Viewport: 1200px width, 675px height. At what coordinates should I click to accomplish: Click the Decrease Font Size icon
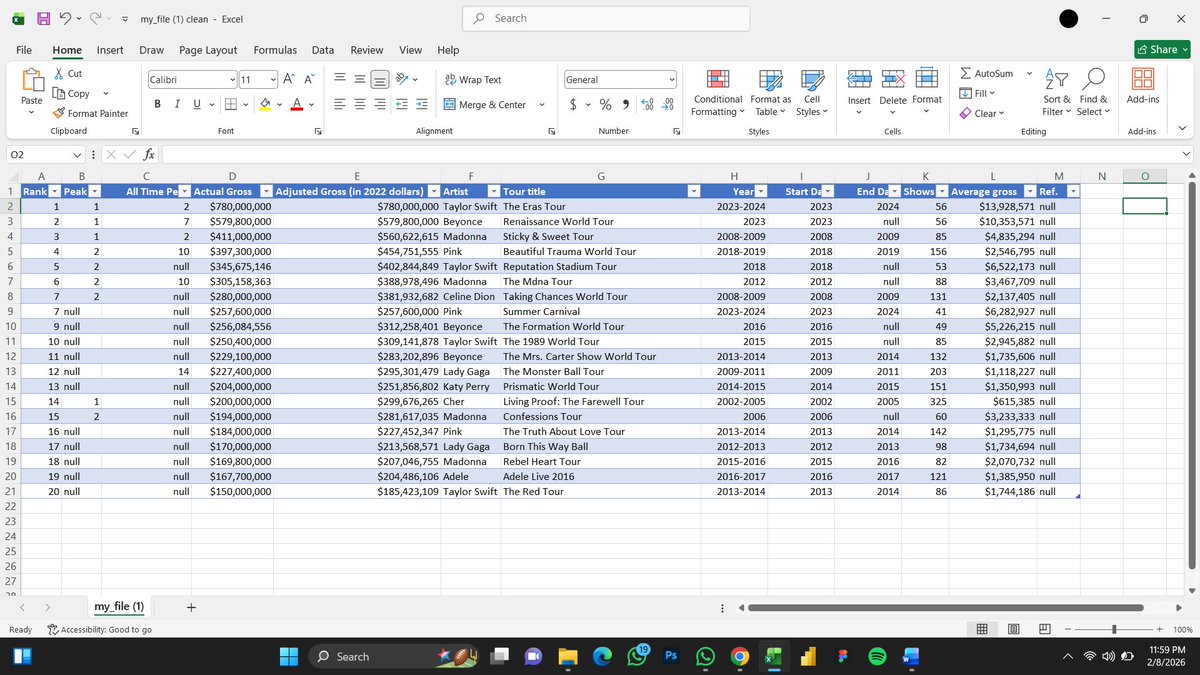coord(309,79)
